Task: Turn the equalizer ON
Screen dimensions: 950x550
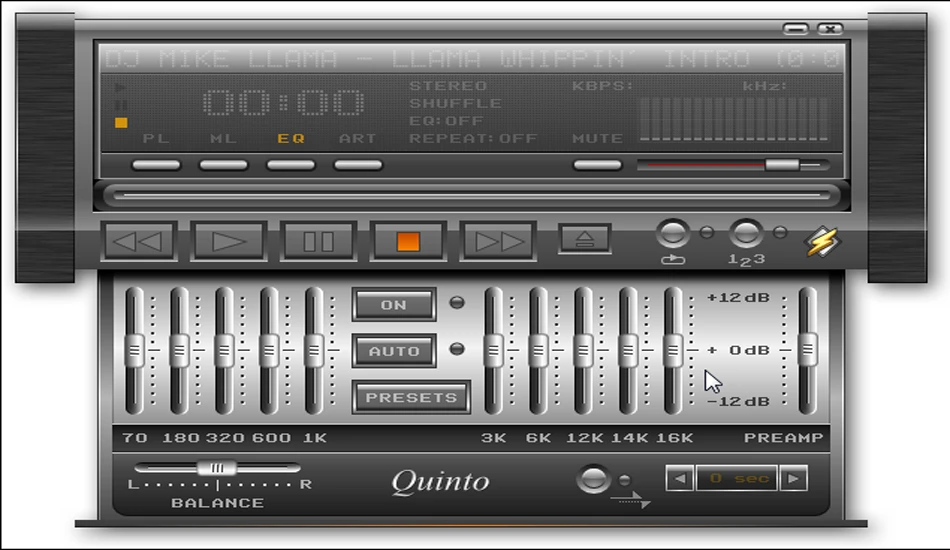Action: click(394, 305)
